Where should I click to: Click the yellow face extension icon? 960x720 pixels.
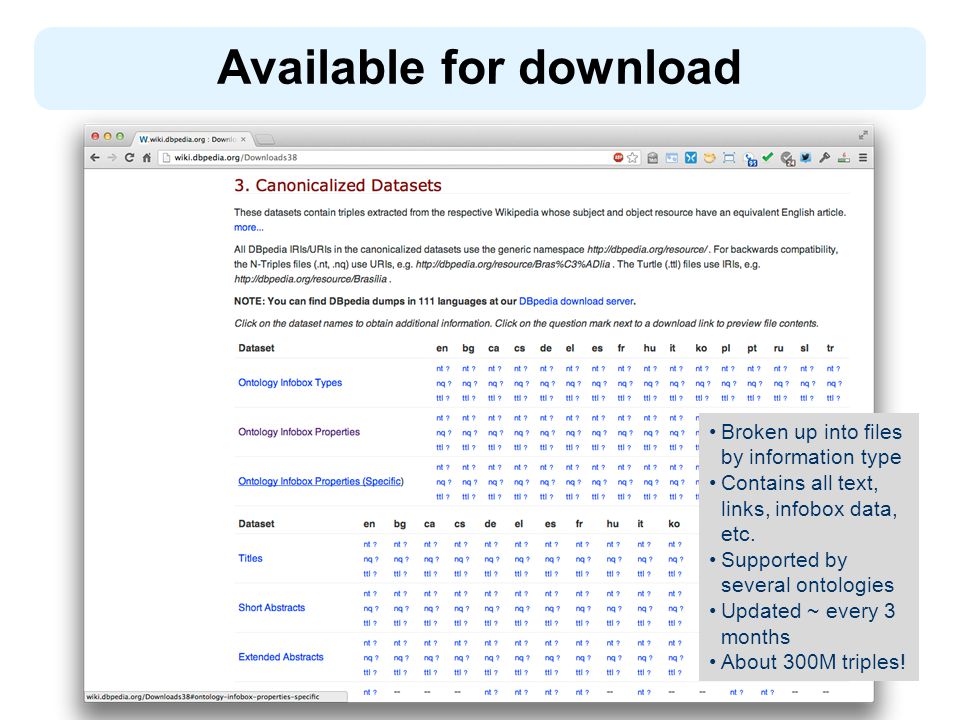709,158
